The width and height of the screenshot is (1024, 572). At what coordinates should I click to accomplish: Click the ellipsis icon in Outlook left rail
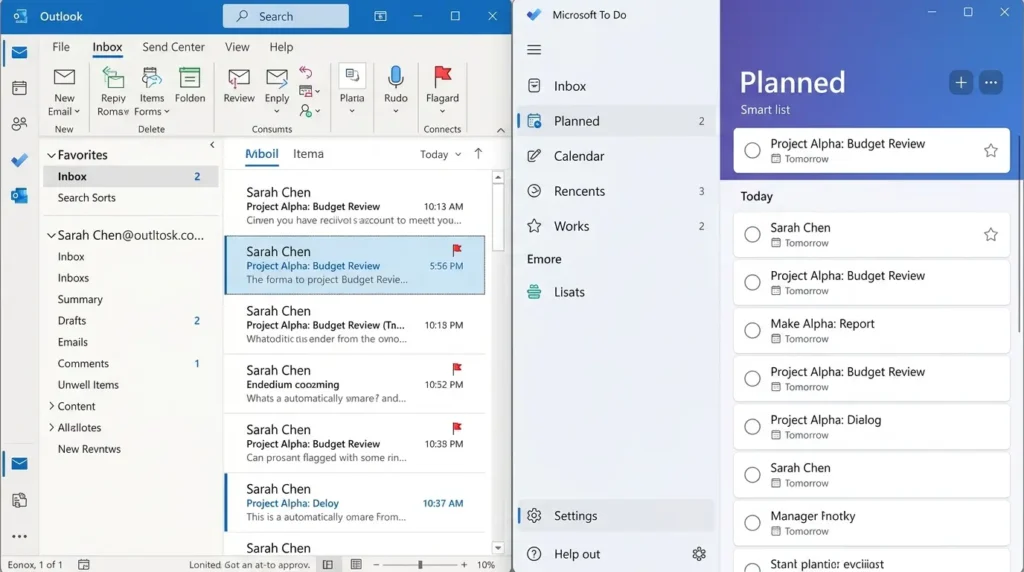pos(20,536)
